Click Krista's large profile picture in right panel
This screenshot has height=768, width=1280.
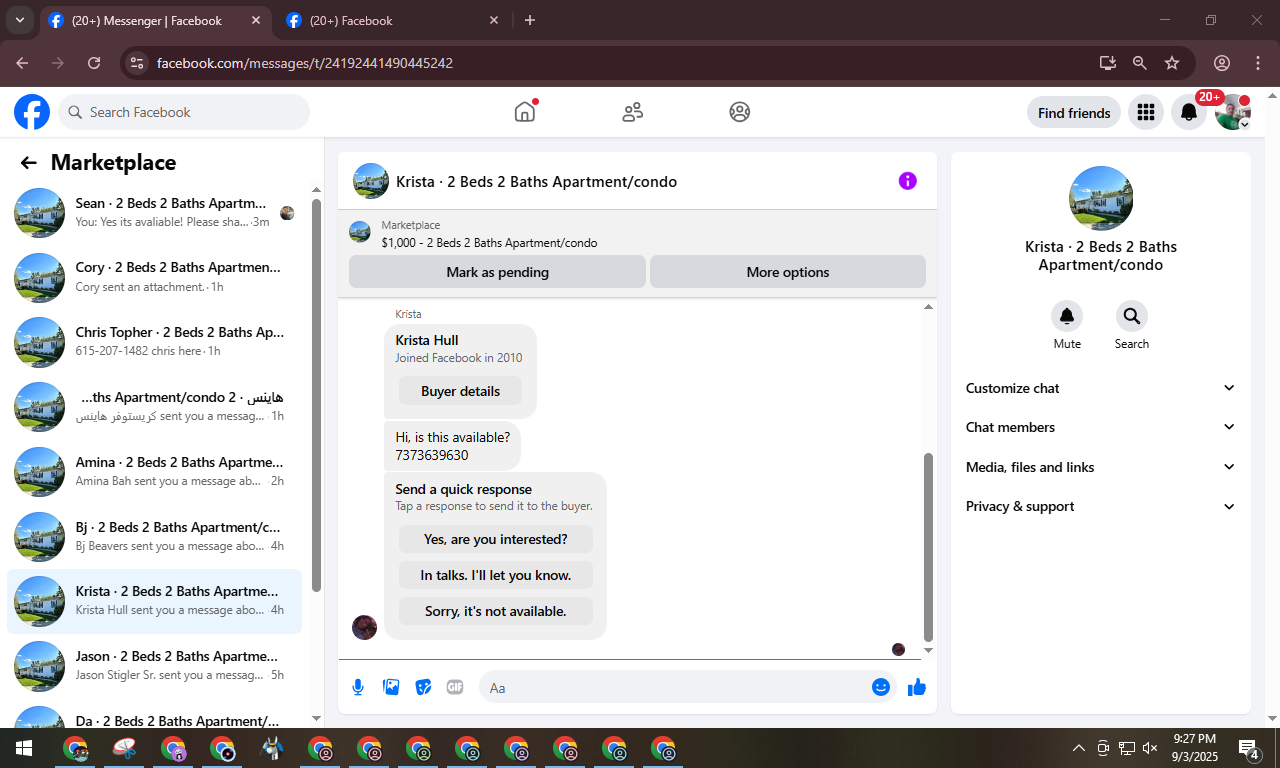pos(1101,198)
